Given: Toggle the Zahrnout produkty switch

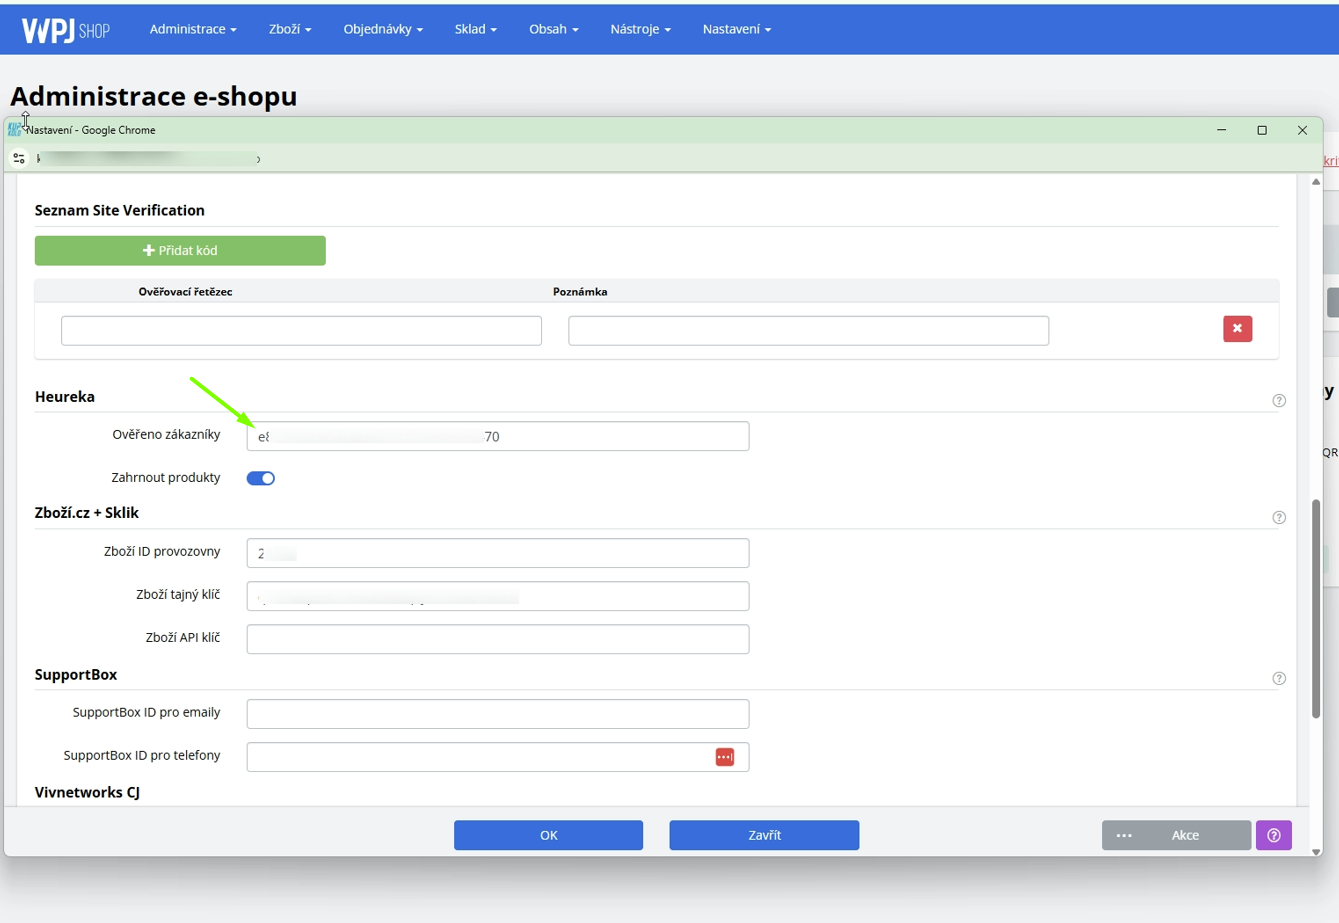Looking at the screenshot, I should 261,478.
